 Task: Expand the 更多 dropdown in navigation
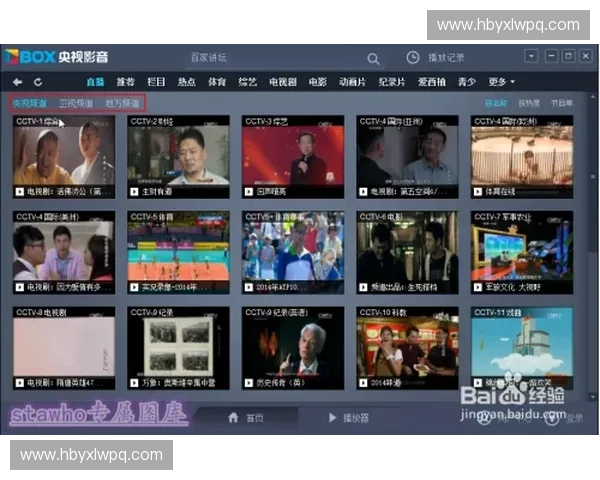[501, 81]
